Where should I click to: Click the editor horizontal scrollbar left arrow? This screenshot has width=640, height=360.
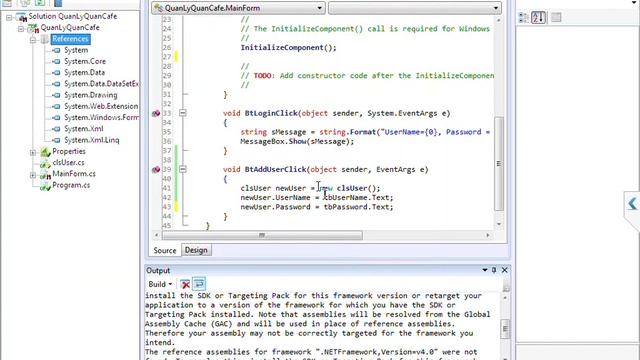click(156, 235)
